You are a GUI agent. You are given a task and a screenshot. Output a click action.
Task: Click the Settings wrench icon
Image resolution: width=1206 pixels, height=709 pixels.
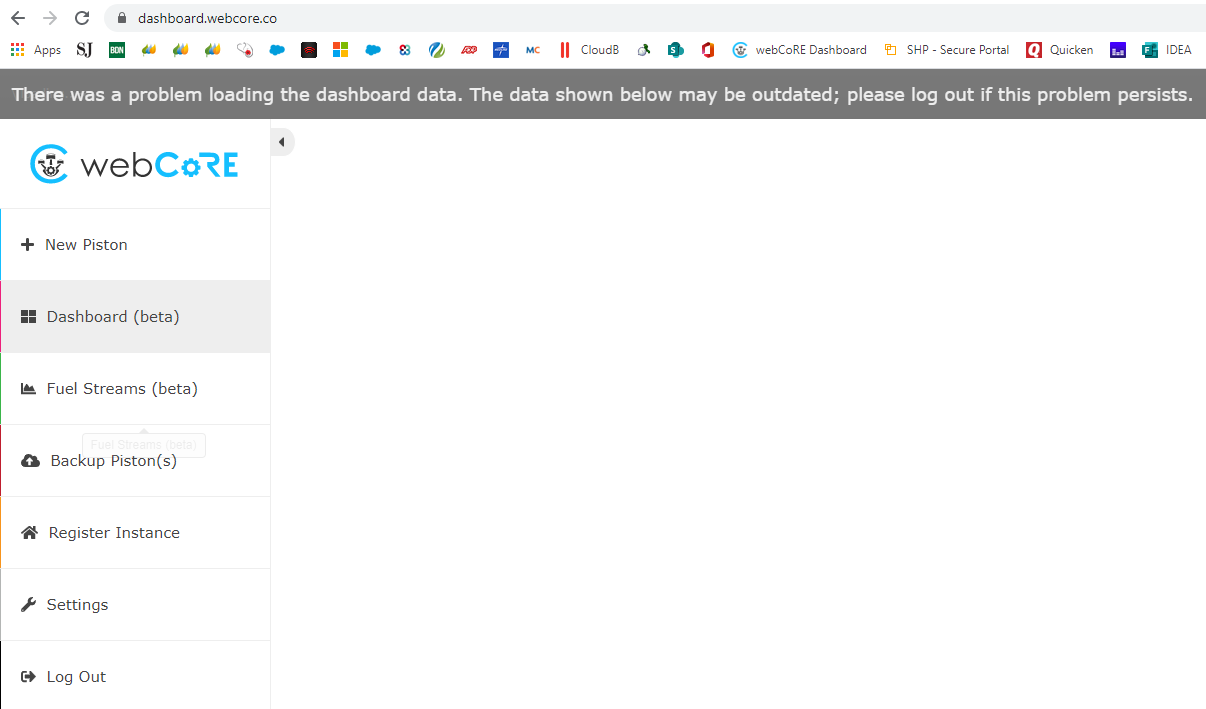(x=28, y=605)
